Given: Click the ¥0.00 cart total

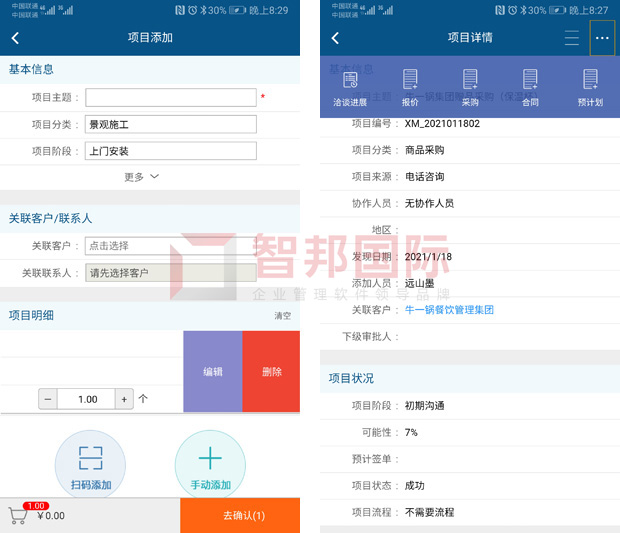Looking at the screenshot, I should click(x=51, y=516).
